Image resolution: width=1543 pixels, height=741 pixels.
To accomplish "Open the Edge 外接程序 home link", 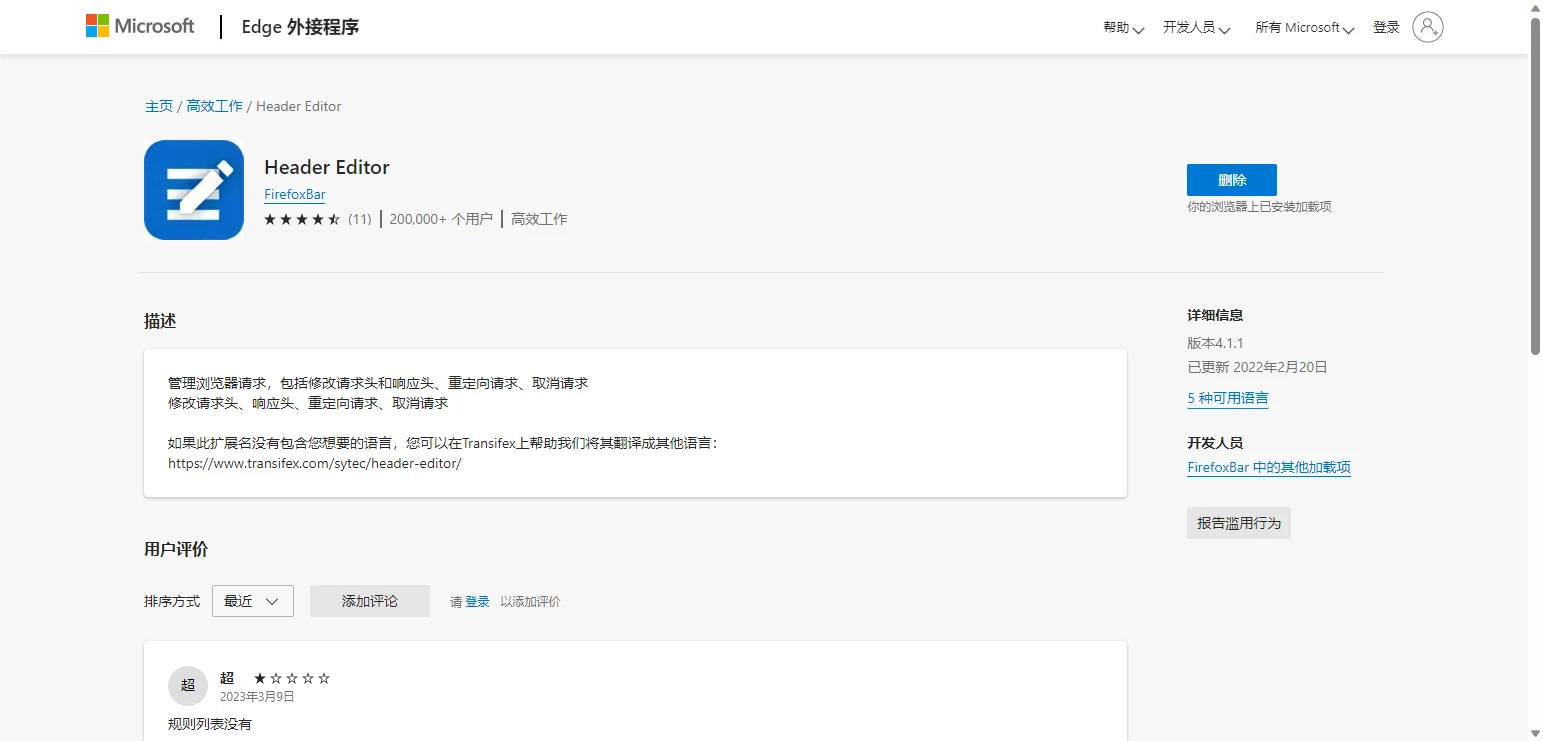I will 300,27.
